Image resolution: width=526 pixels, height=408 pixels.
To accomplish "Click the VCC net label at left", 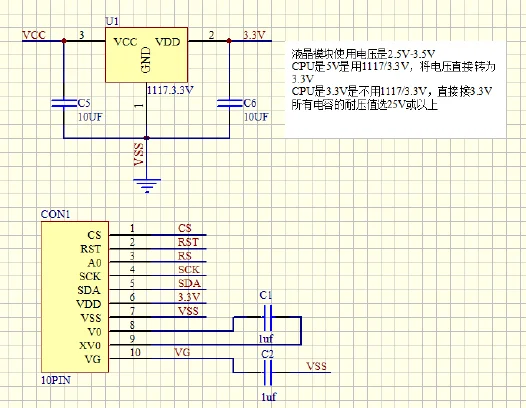I will [x=34, y=35].
